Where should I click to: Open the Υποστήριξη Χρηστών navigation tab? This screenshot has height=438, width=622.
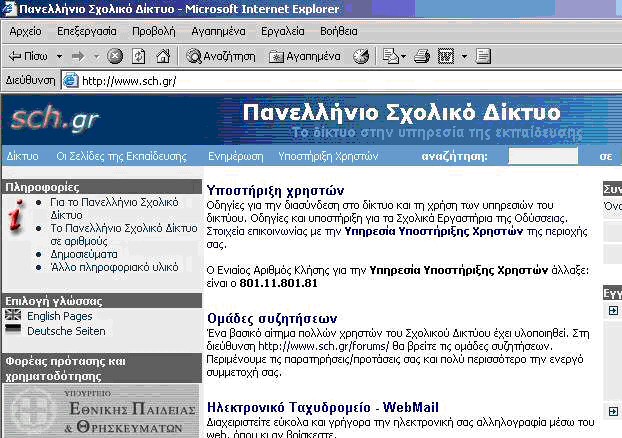(x=328, y=156)
